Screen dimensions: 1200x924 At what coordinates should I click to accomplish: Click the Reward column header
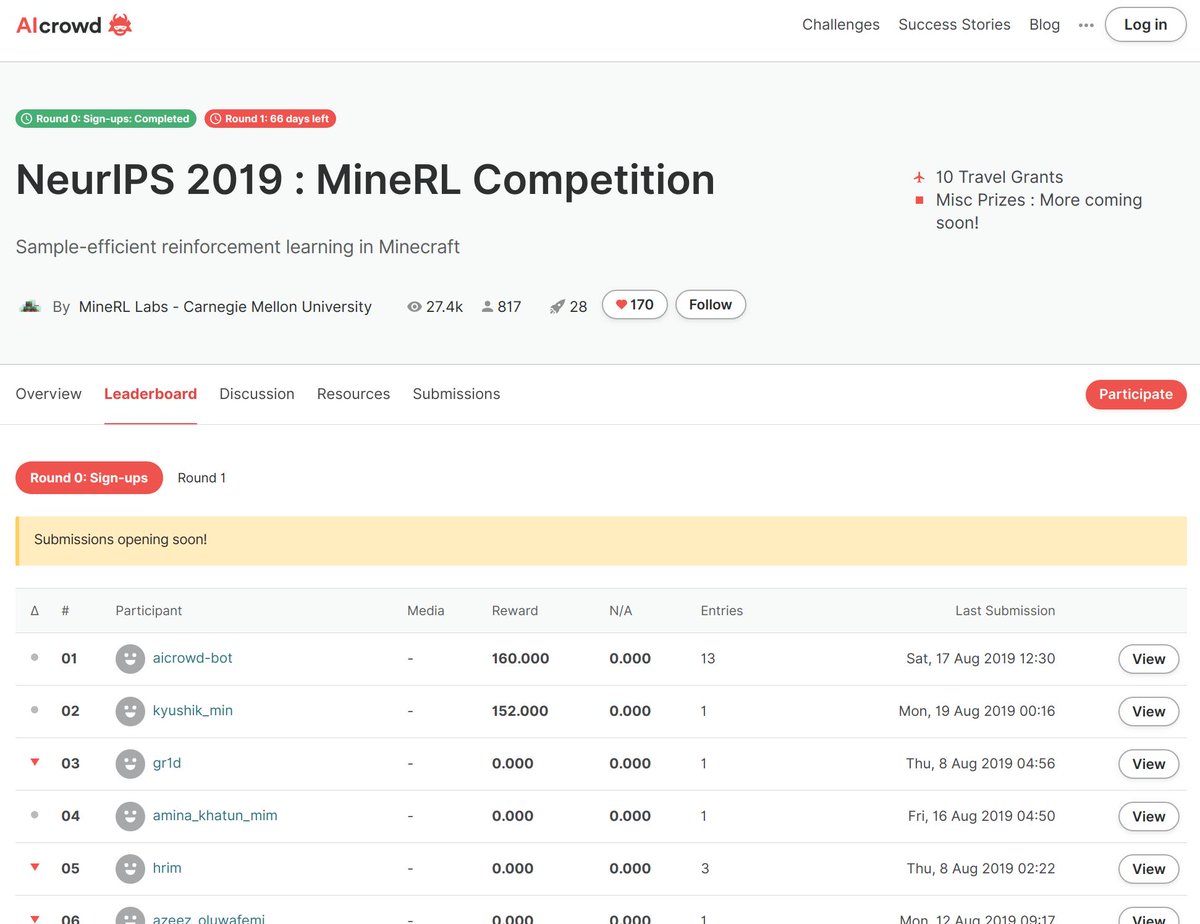pyautogui.click(x=515, y=610)
